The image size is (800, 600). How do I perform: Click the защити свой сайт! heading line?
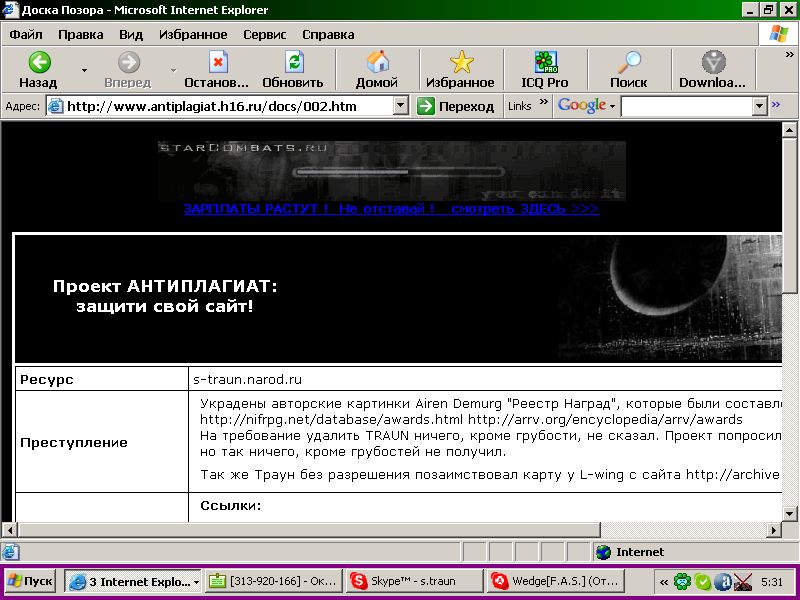[165, 307]
